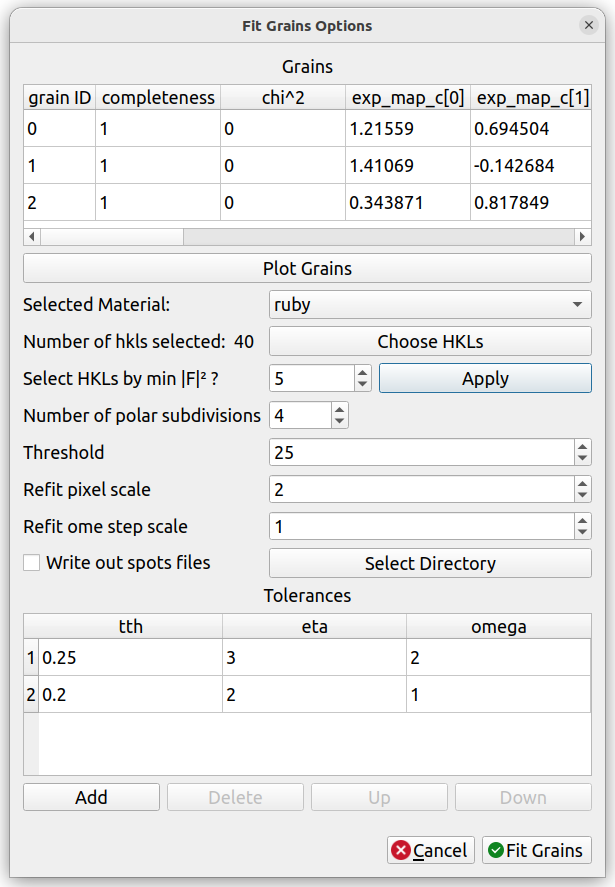
Task: Click the Select Directory button
Action: (430, 563)
